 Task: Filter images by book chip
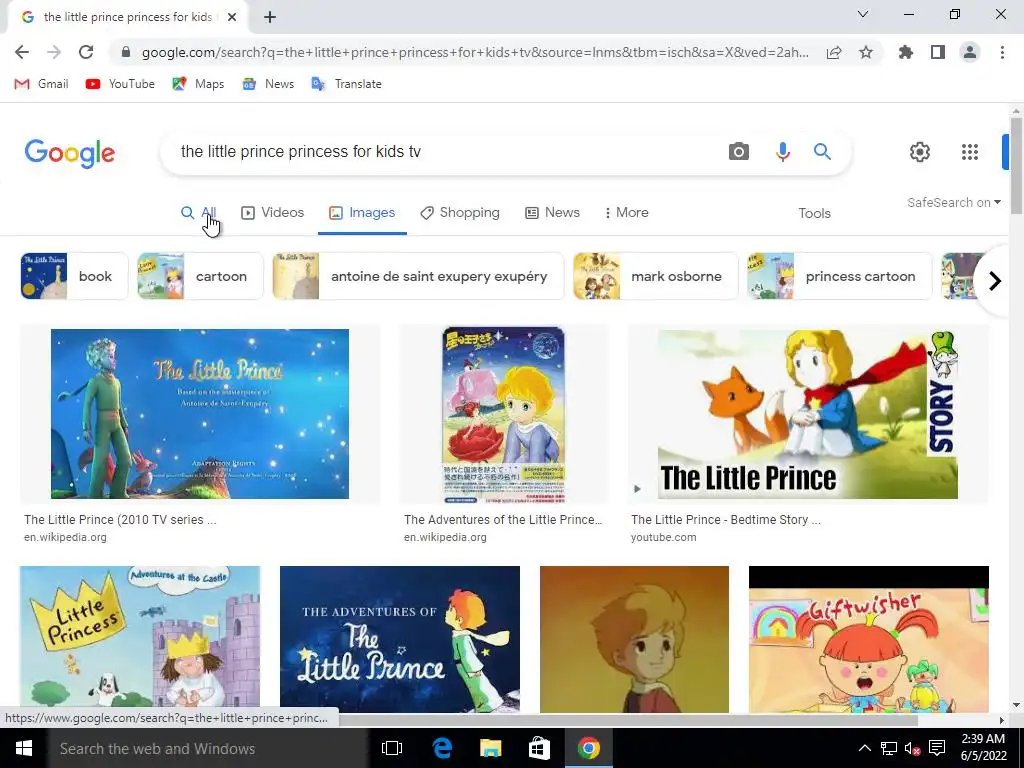tap(74, 276)
